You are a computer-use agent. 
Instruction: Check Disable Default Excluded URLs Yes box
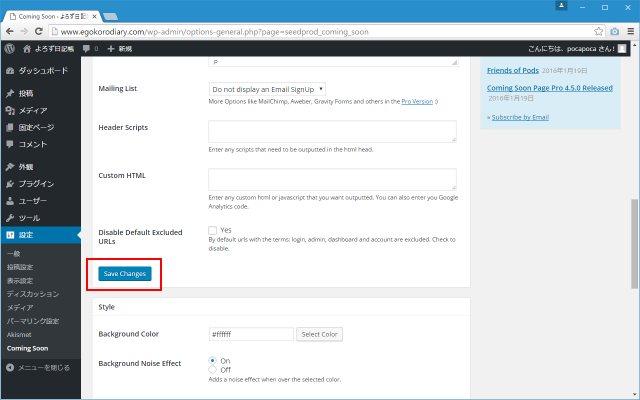click(212, 230)
